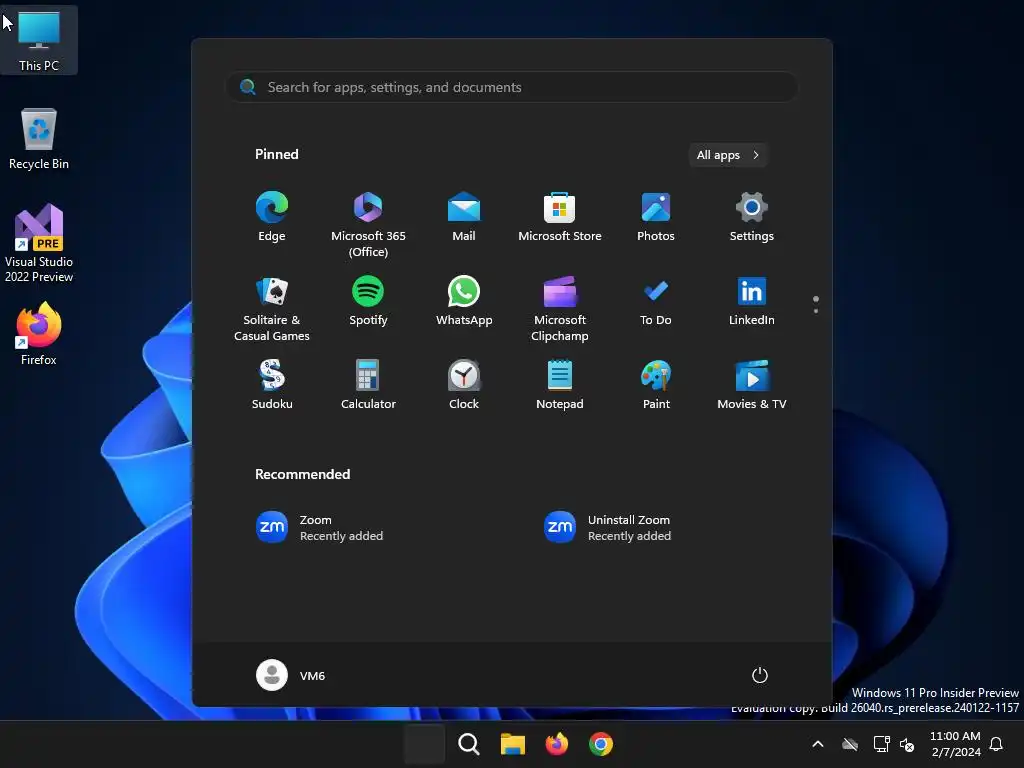The image size is (1024, 768).
Task: Select This PC desktop icon
Action: coord(39,40)
